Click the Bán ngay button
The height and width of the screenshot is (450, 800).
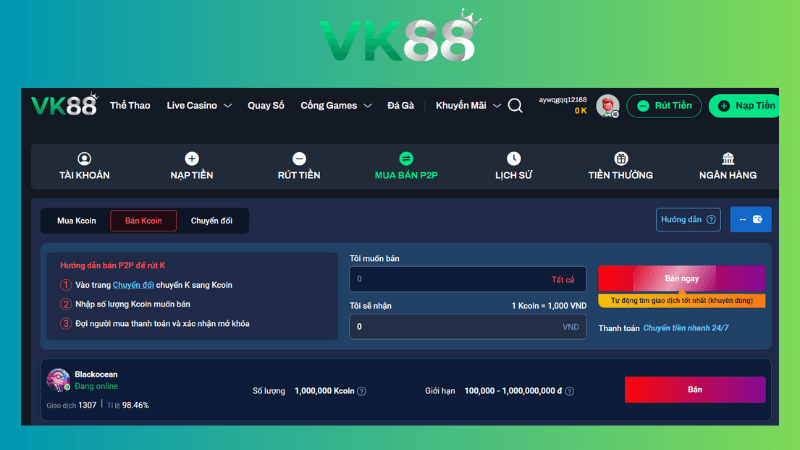[681, 278]
